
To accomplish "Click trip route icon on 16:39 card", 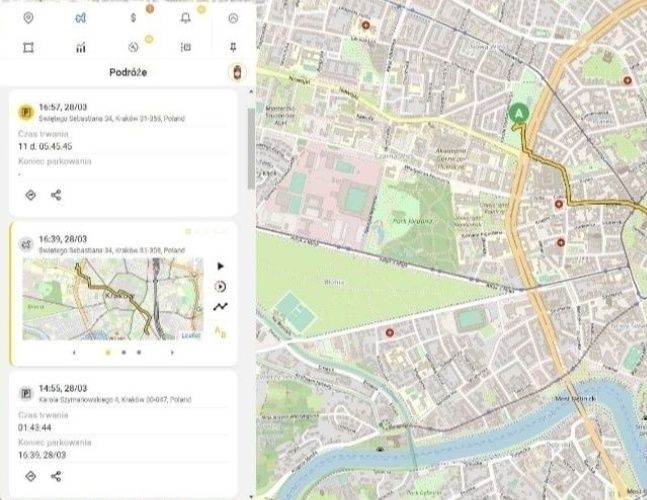I will 26,244.
